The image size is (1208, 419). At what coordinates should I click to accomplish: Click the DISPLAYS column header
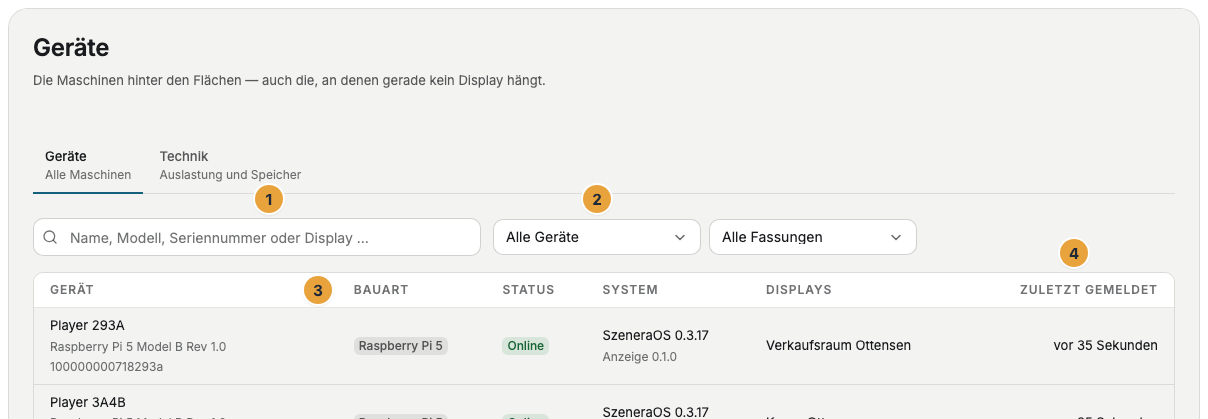point(799,290)
